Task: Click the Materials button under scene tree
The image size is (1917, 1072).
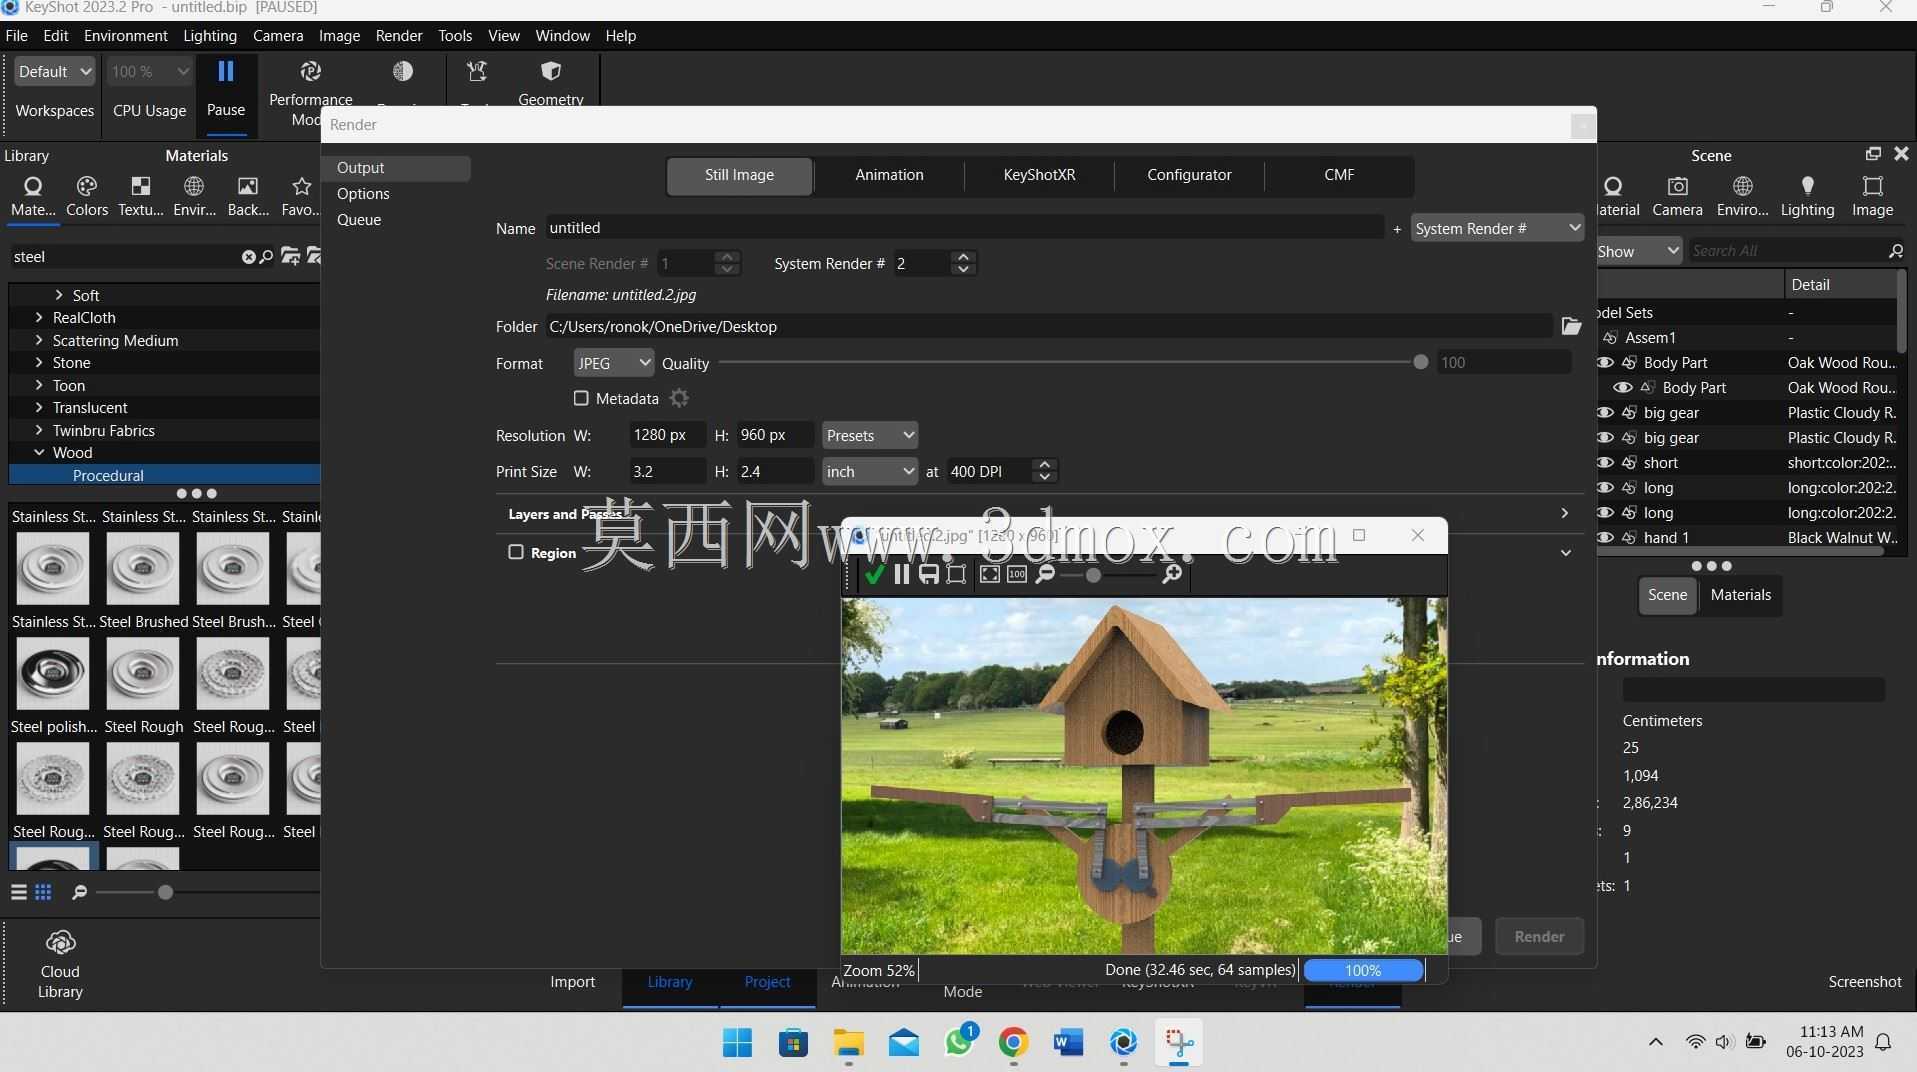Action: (1740, 595)
